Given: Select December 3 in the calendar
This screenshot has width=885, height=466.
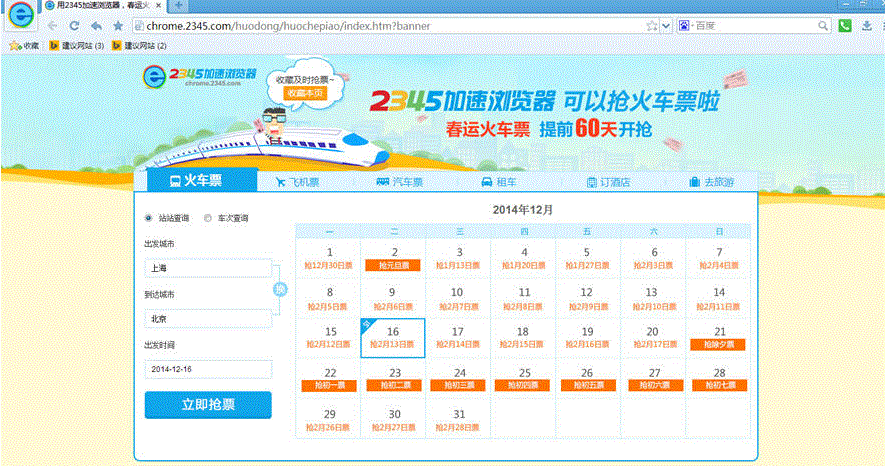Looking at the screenshot, I should [x=458, y=258].
